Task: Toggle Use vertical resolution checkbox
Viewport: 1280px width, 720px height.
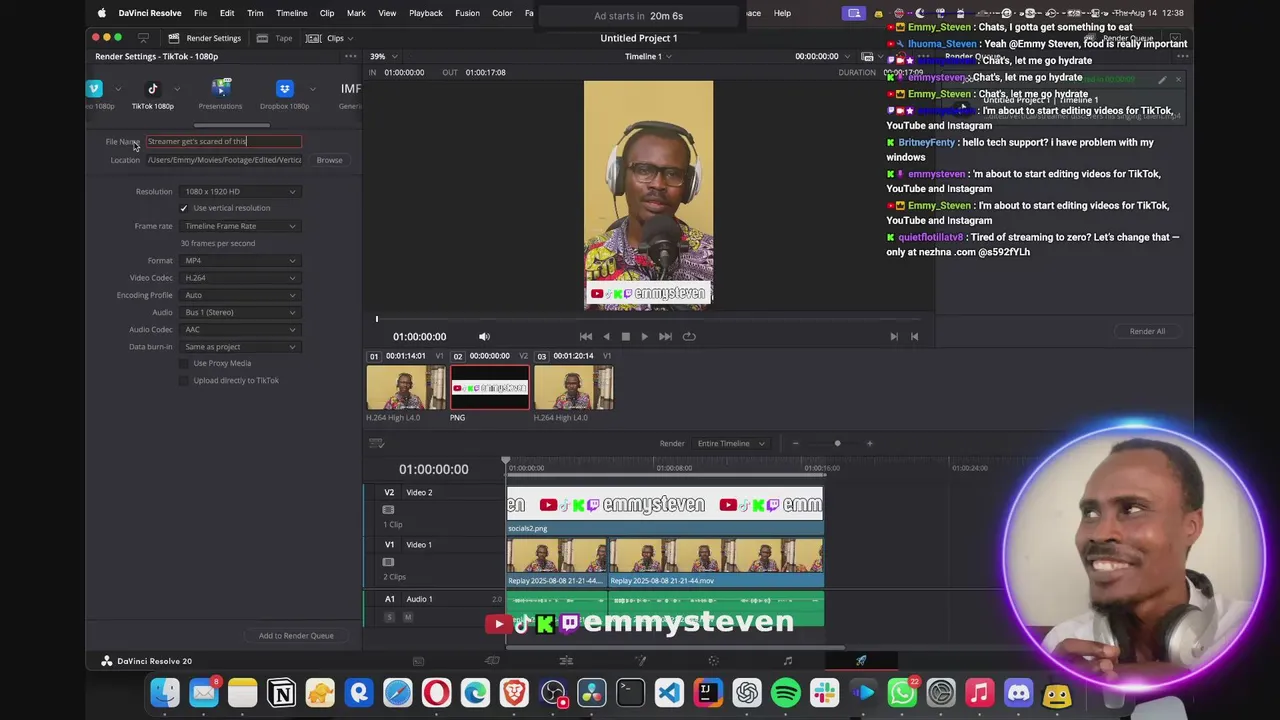Action: pyautogui.click(x=183, y=208)
